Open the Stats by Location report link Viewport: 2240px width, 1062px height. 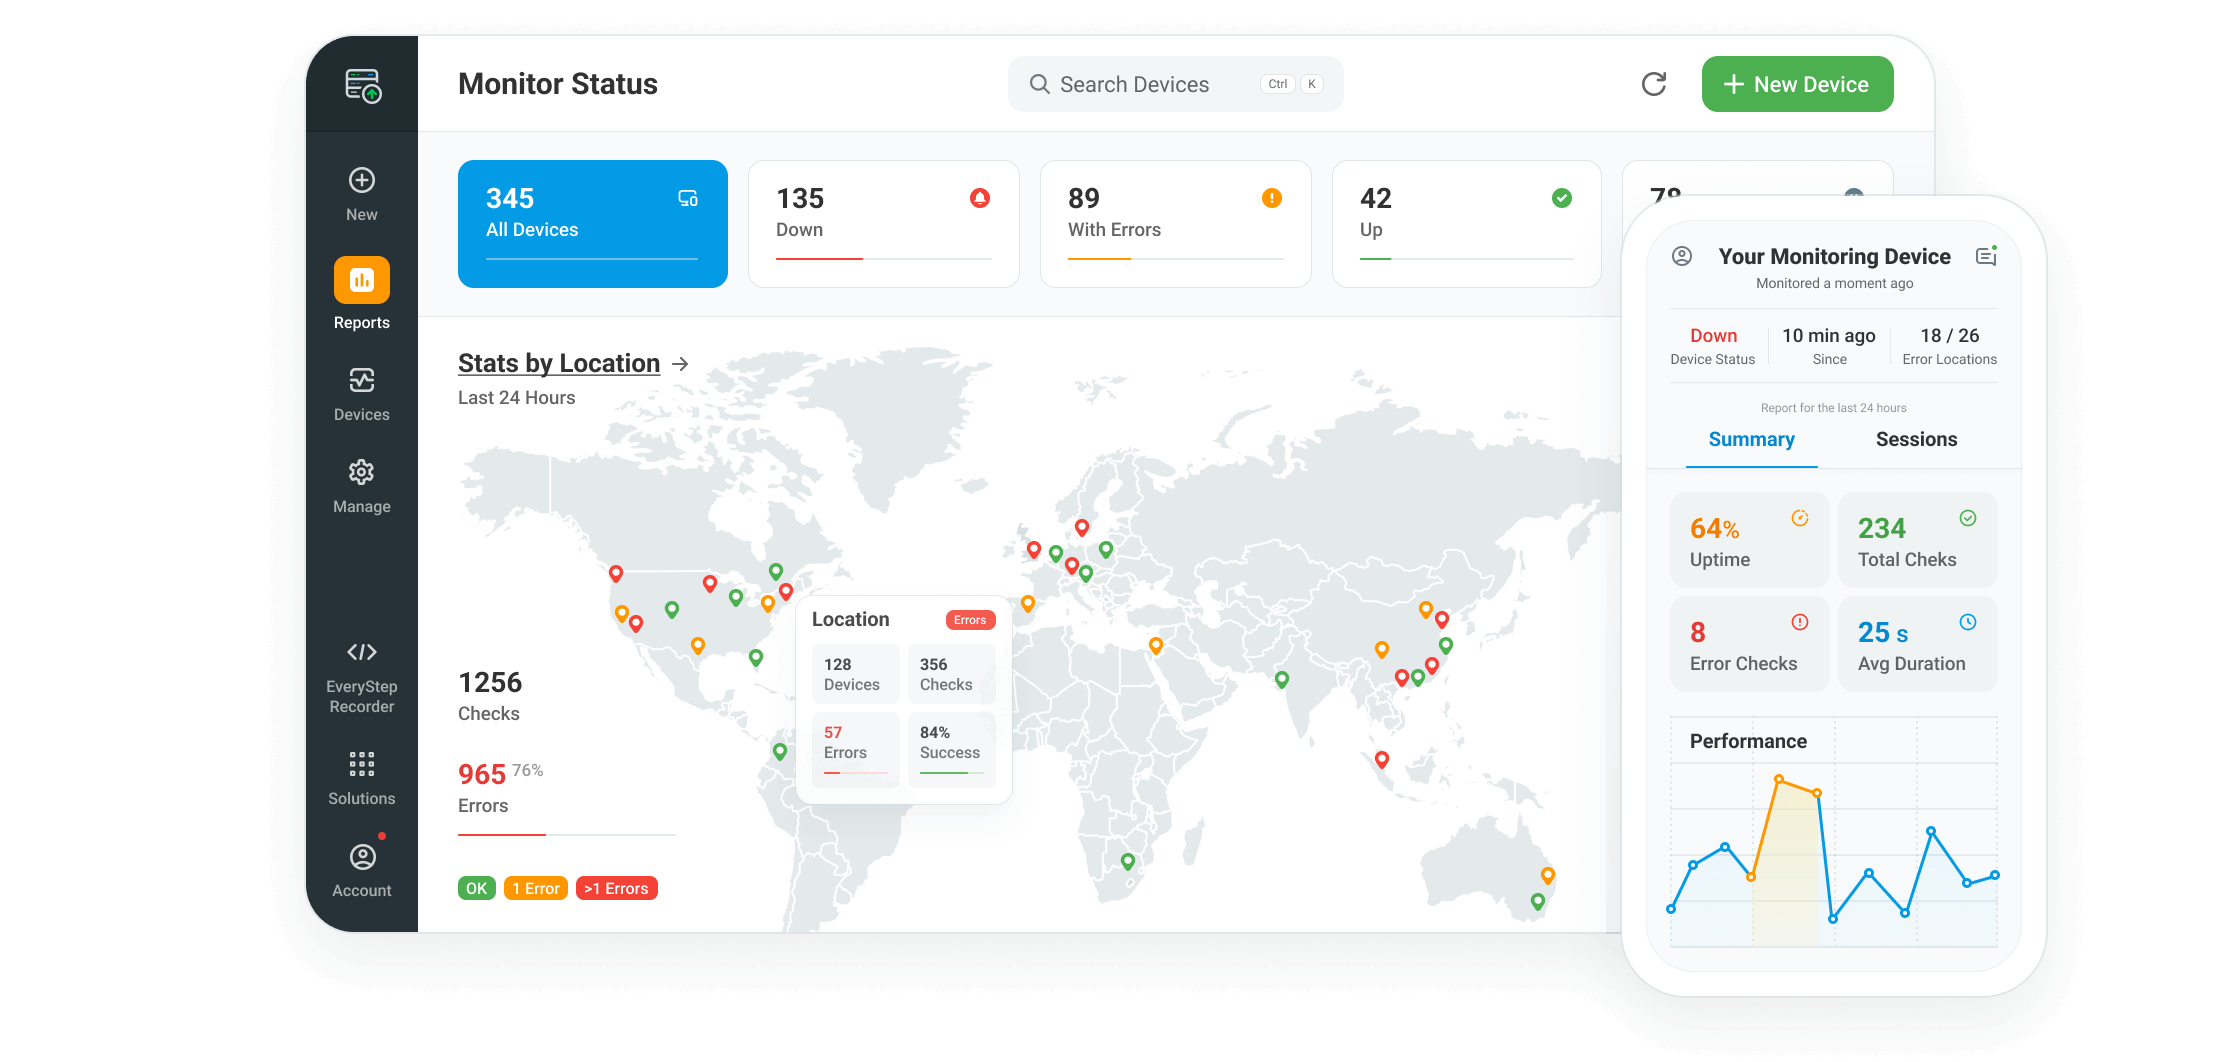tap(558, 363)
